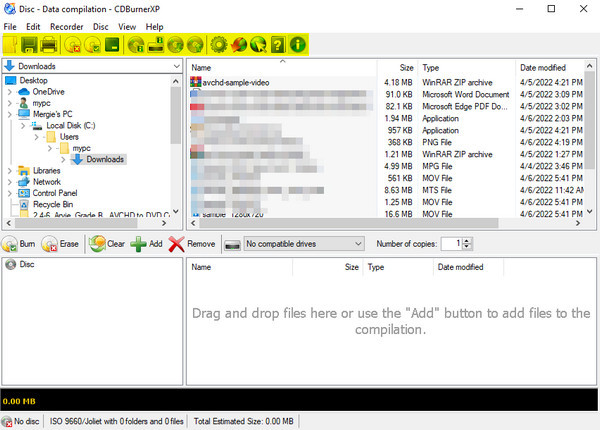Click the toolbar disc icon with red X
Image resolution: width=600 pixels, height=430 pixels.
point(72,45)
